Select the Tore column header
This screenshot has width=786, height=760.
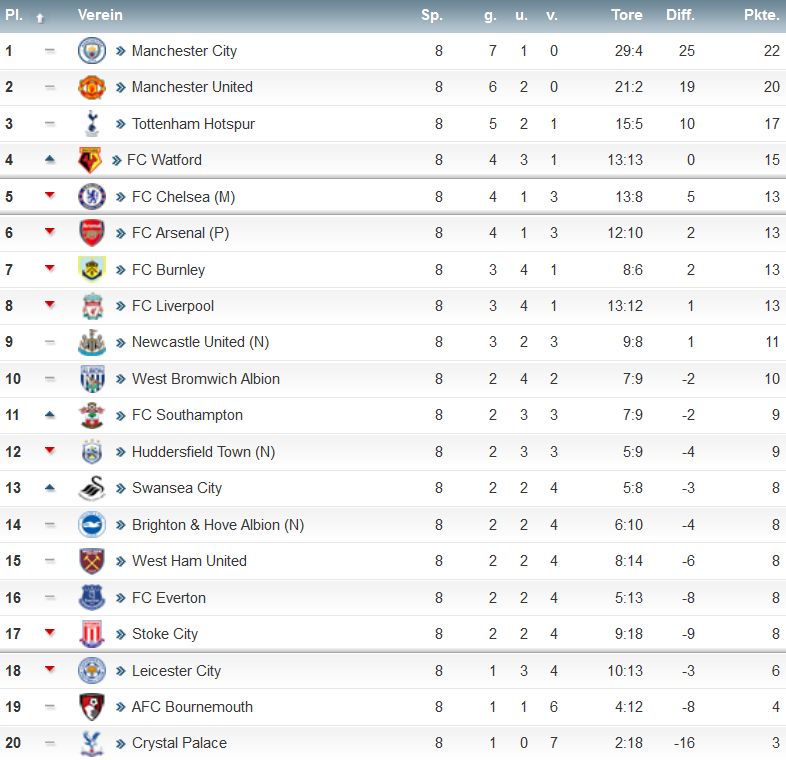pyautogui.click(x=627, y=15)
